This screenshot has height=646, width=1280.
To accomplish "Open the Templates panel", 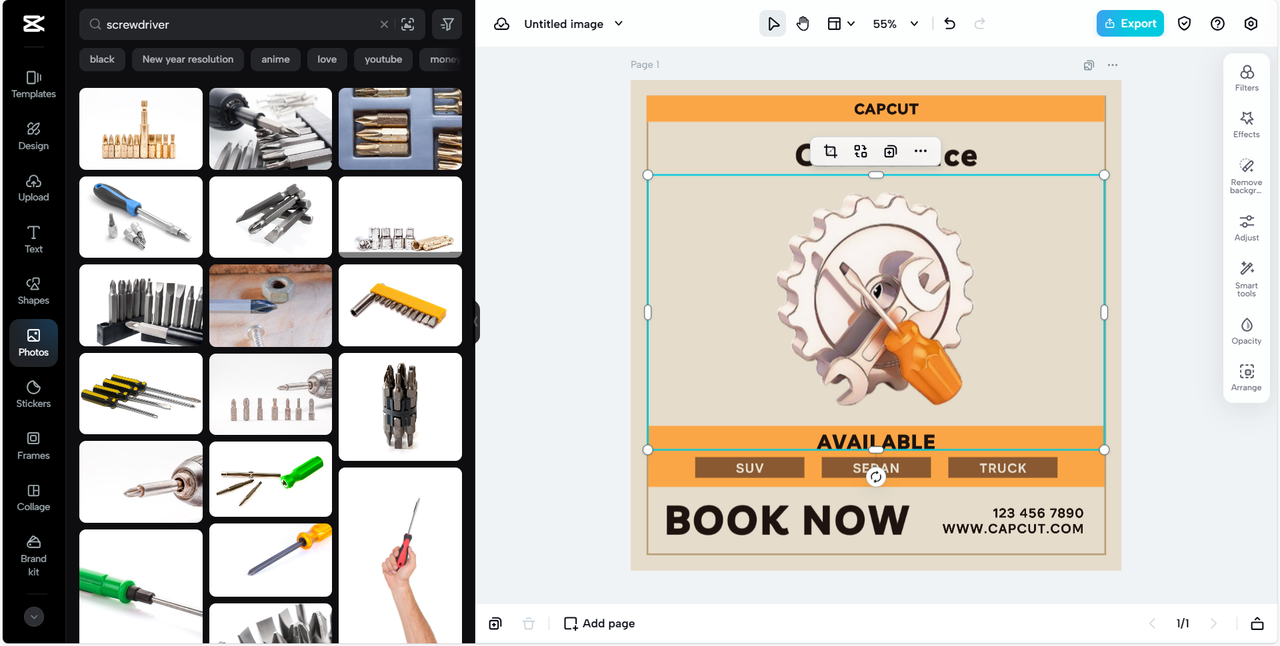I will click(33, 84).
